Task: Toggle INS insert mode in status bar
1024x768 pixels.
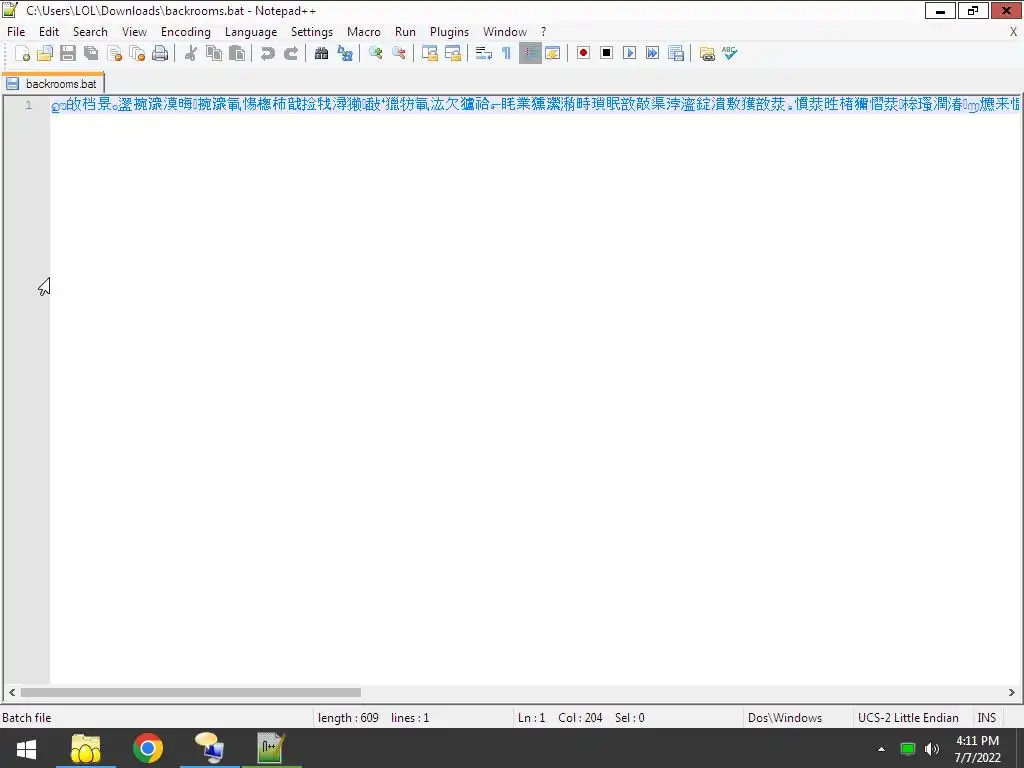Action: point(986,718)
